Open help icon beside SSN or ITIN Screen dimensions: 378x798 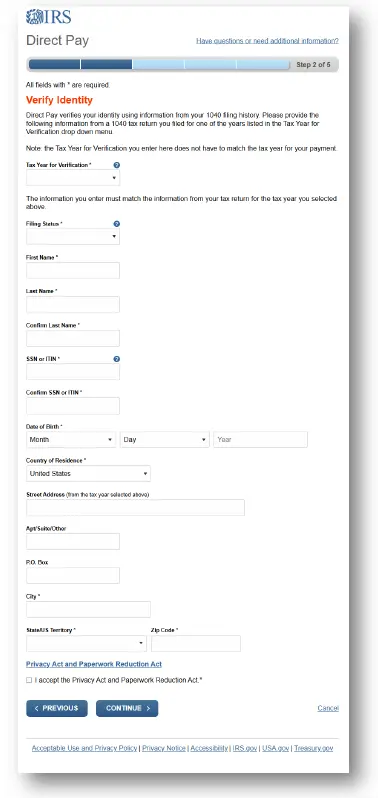click(117, 359)
